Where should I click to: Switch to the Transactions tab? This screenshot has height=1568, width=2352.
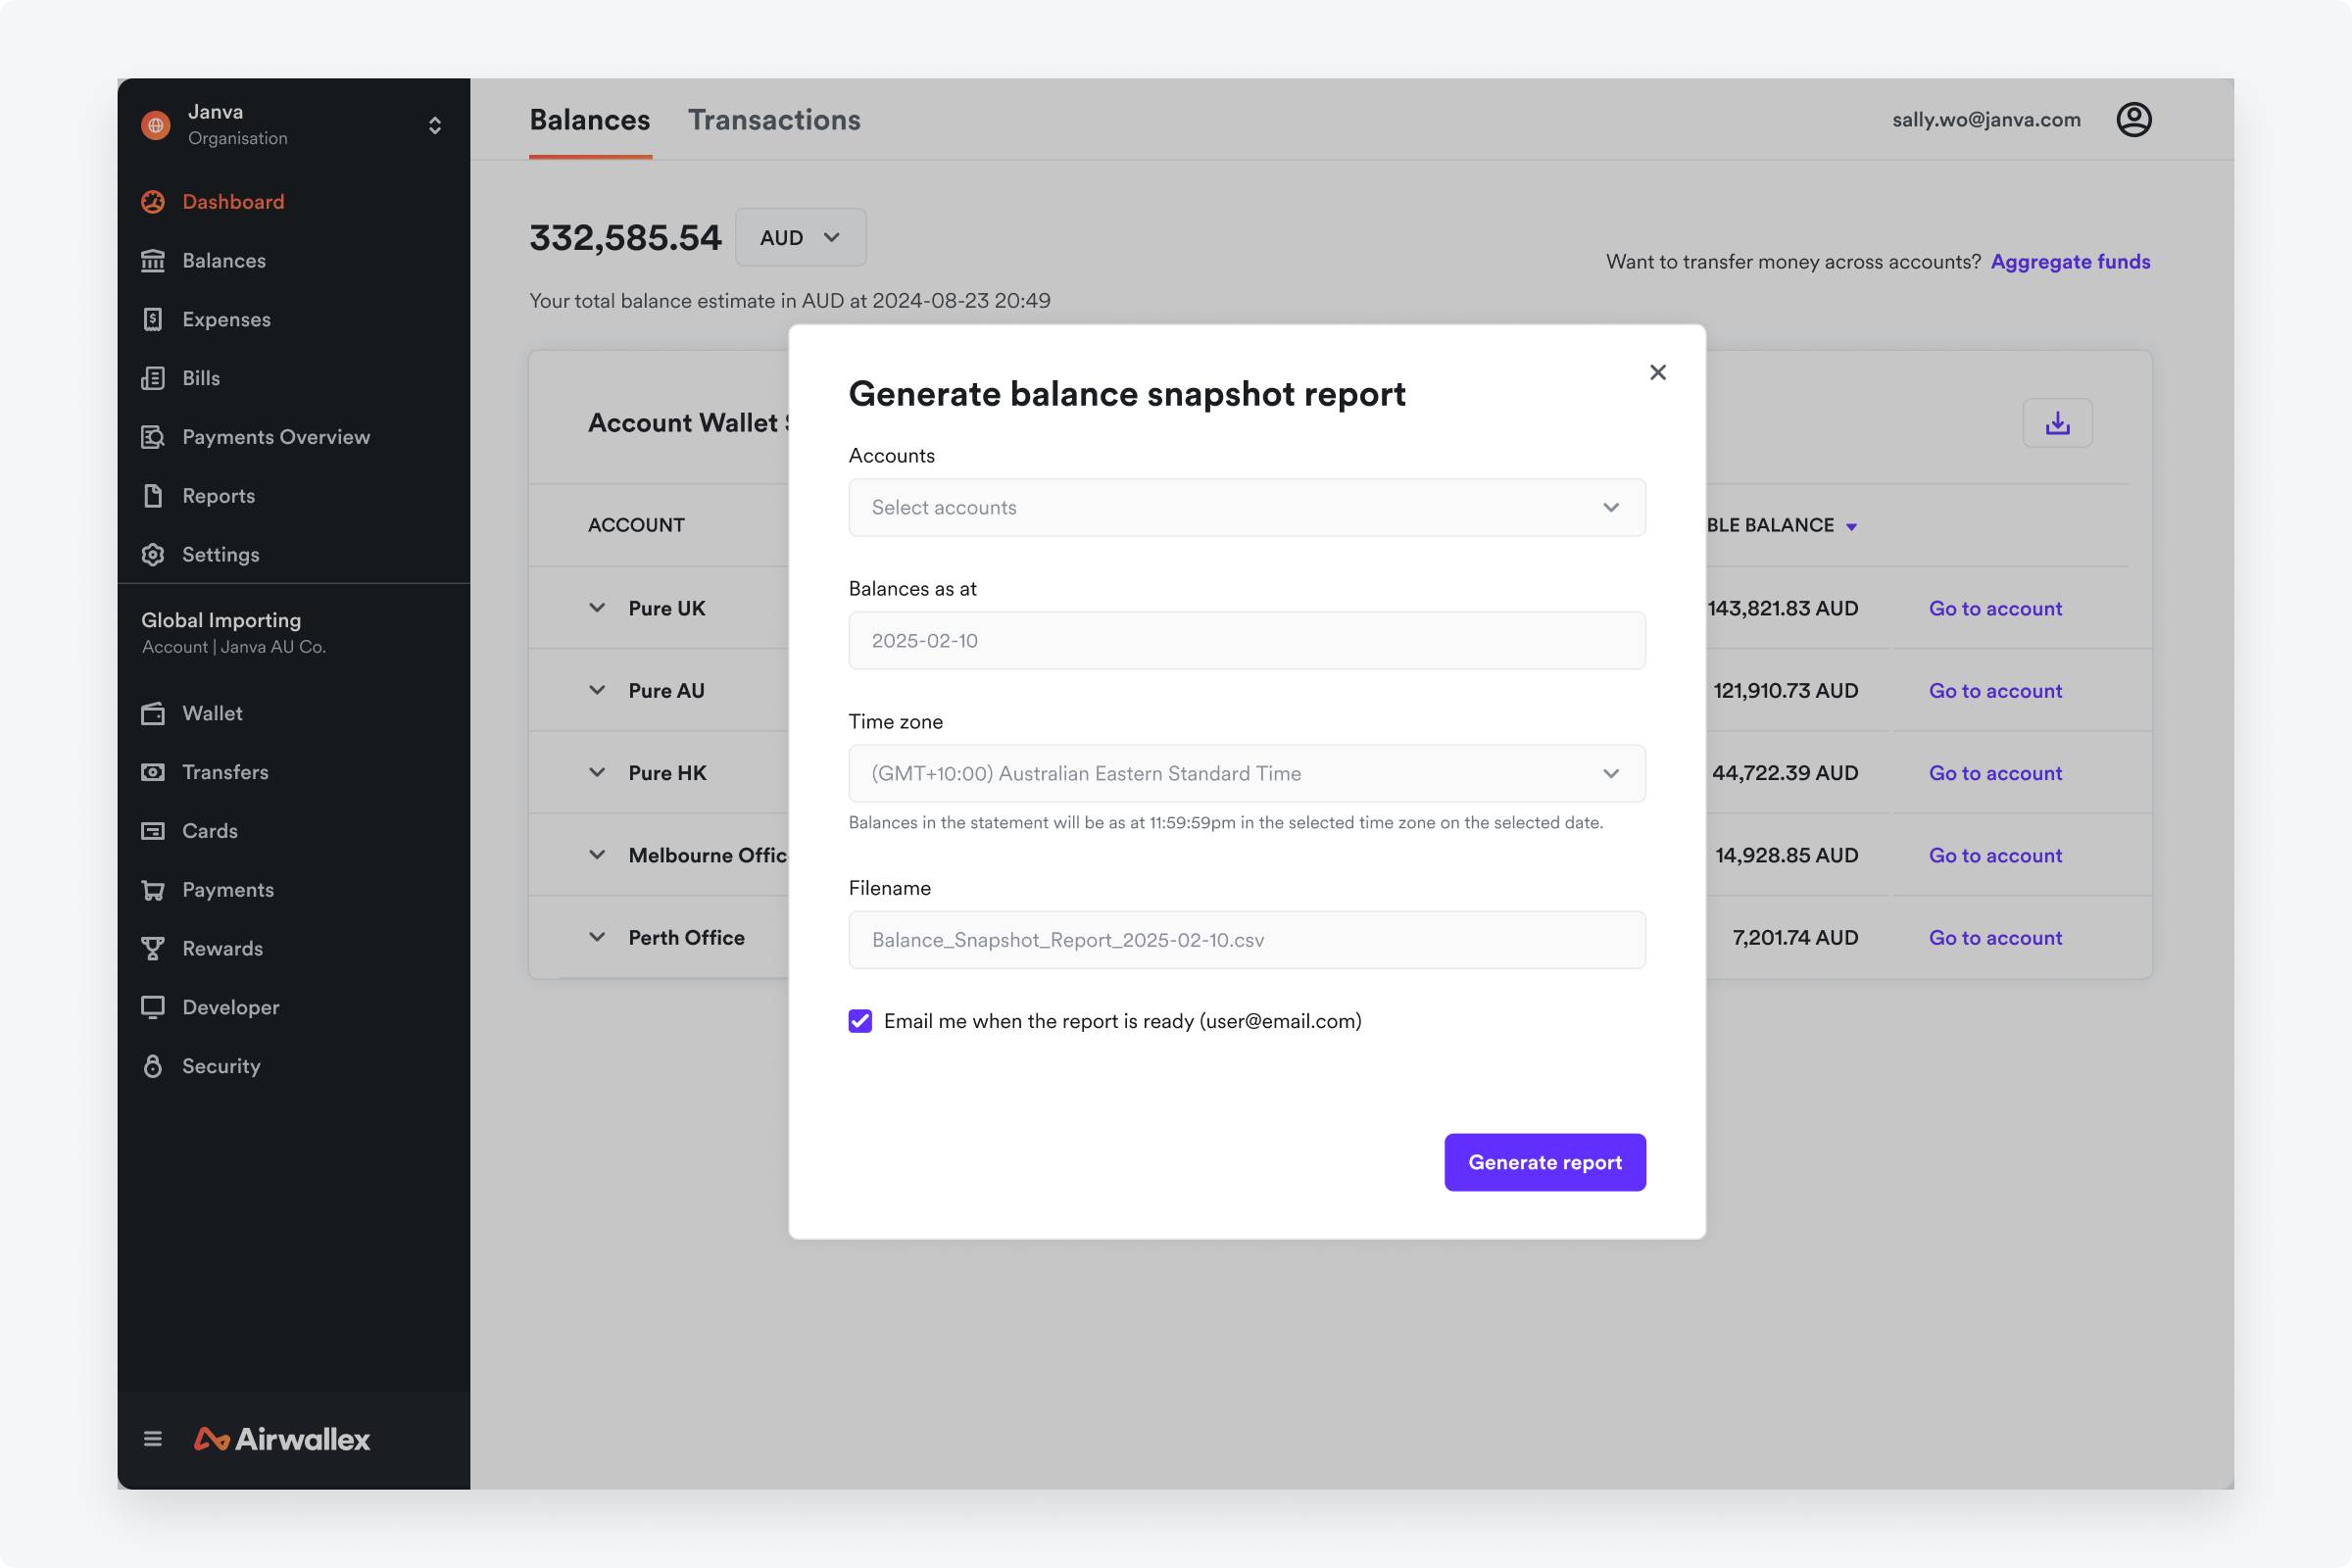click(x=775, y=119)
